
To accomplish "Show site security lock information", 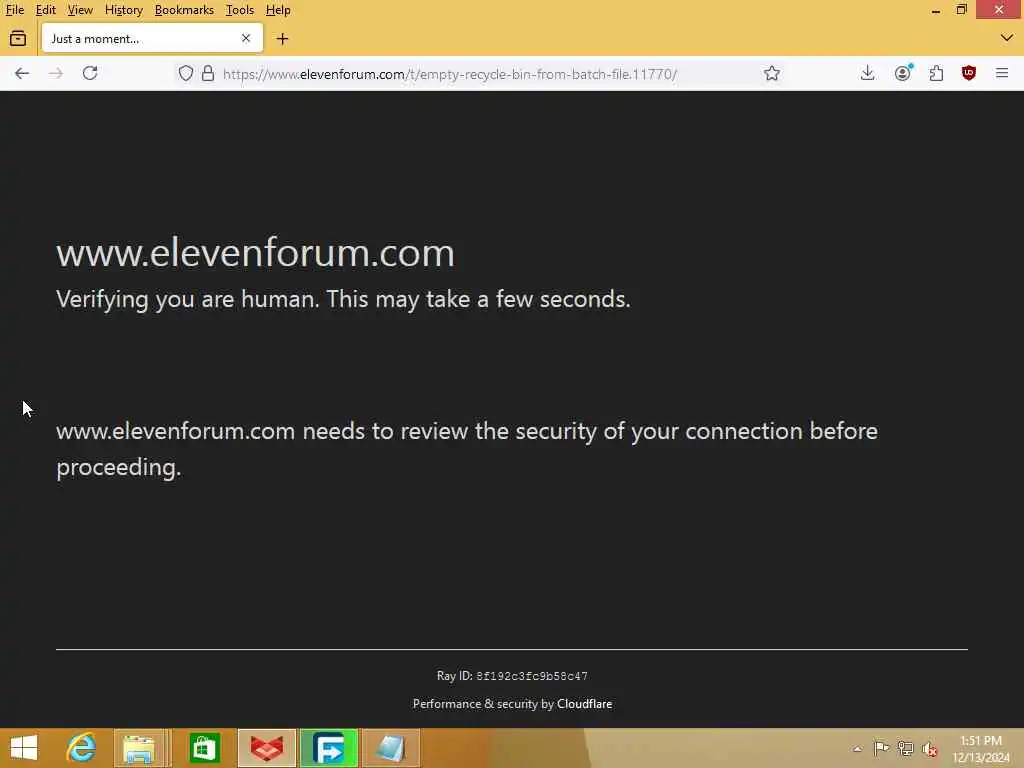I will (208, 73).
